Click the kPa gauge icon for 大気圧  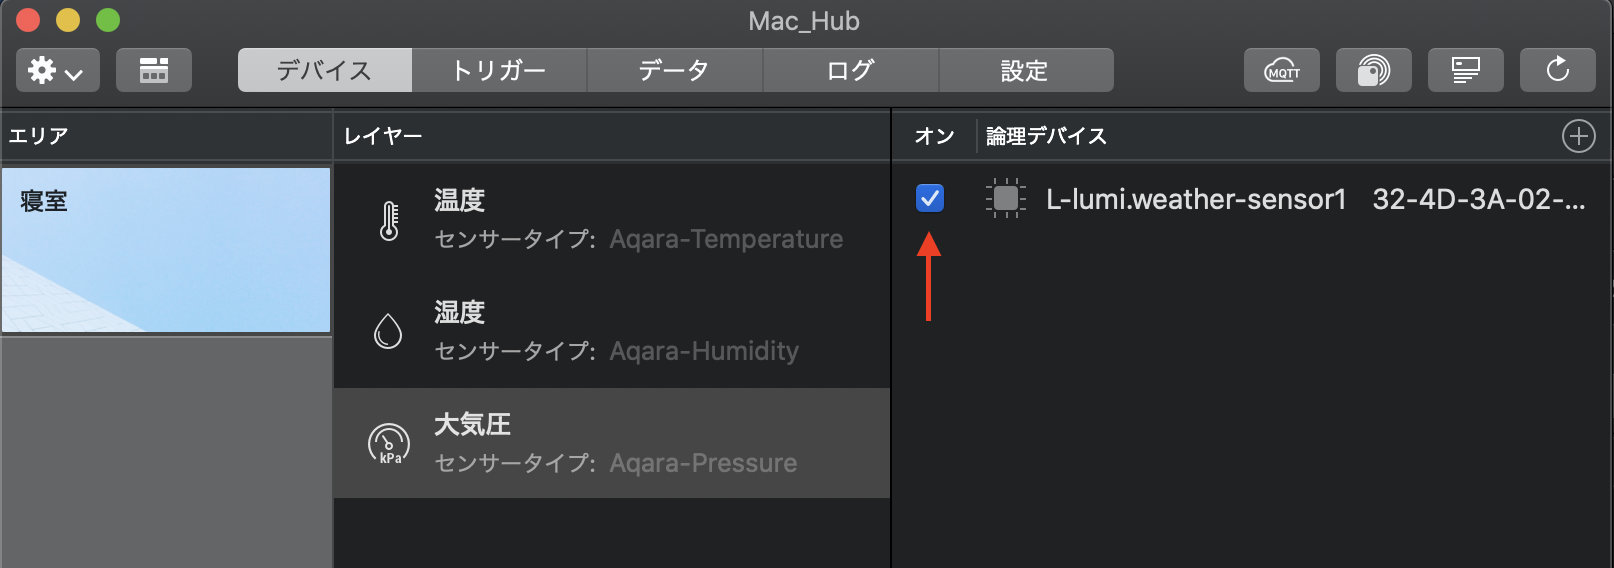(x=389, y=444)
